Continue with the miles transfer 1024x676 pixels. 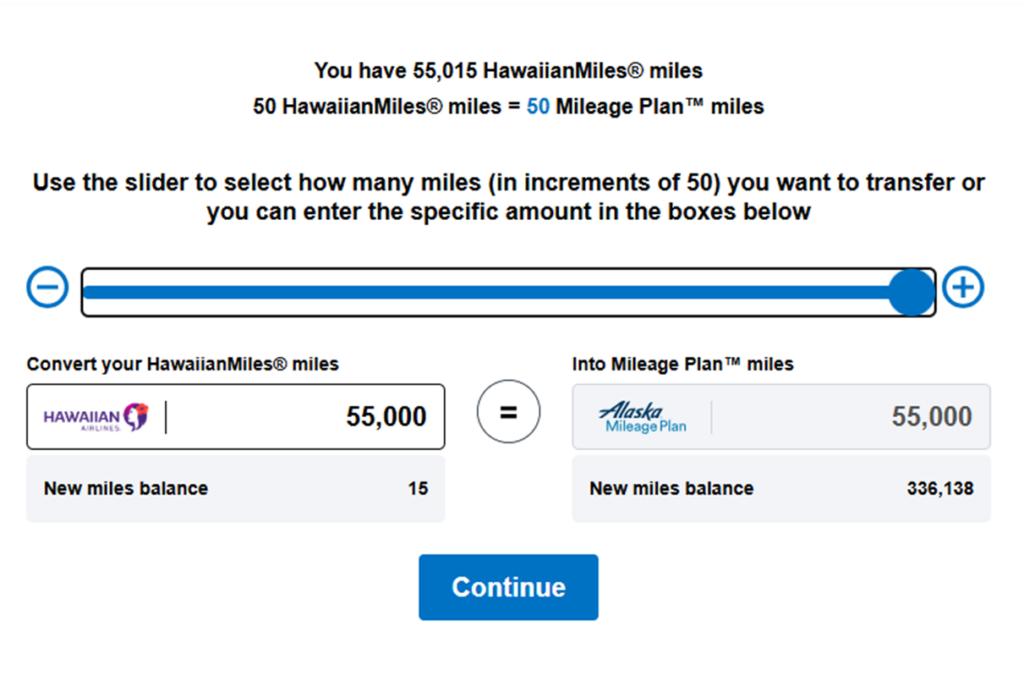click(x=508, y=587)
